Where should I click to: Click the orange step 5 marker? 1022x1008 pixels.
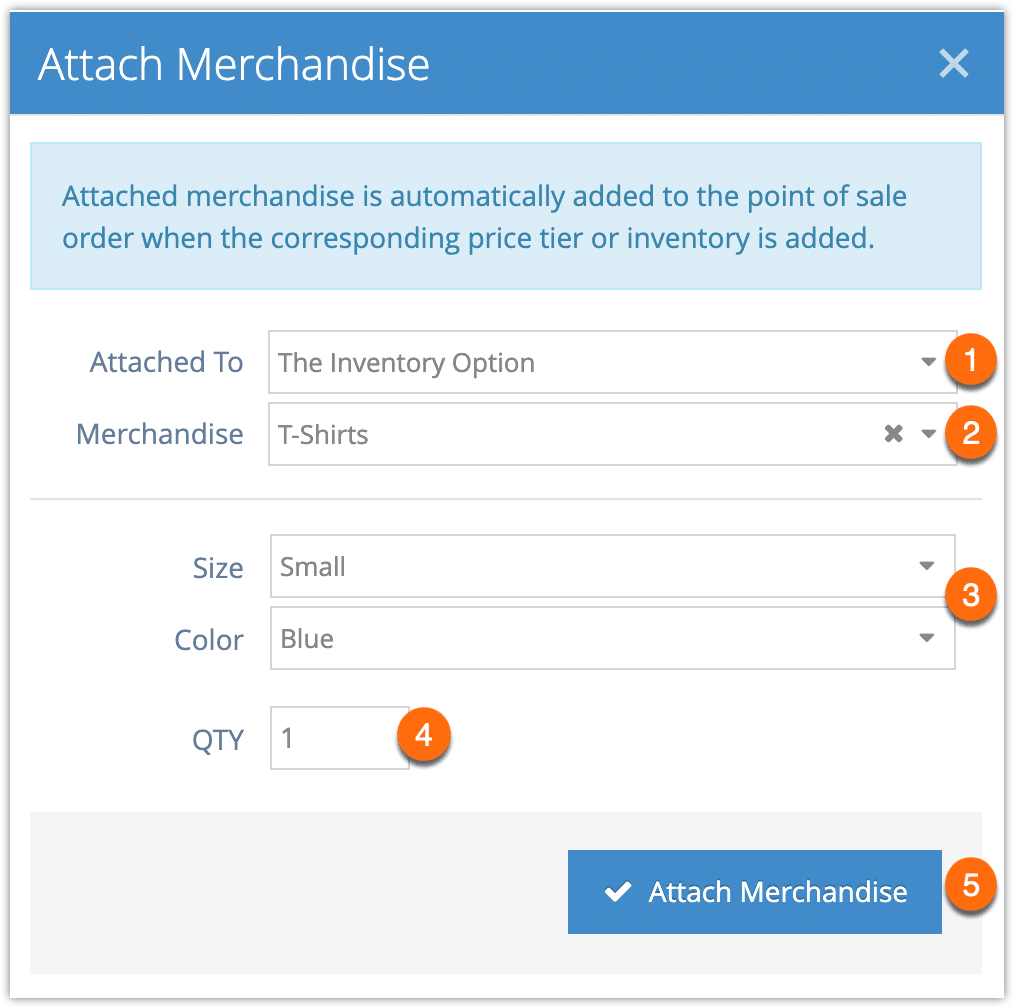tap(971, 885)
